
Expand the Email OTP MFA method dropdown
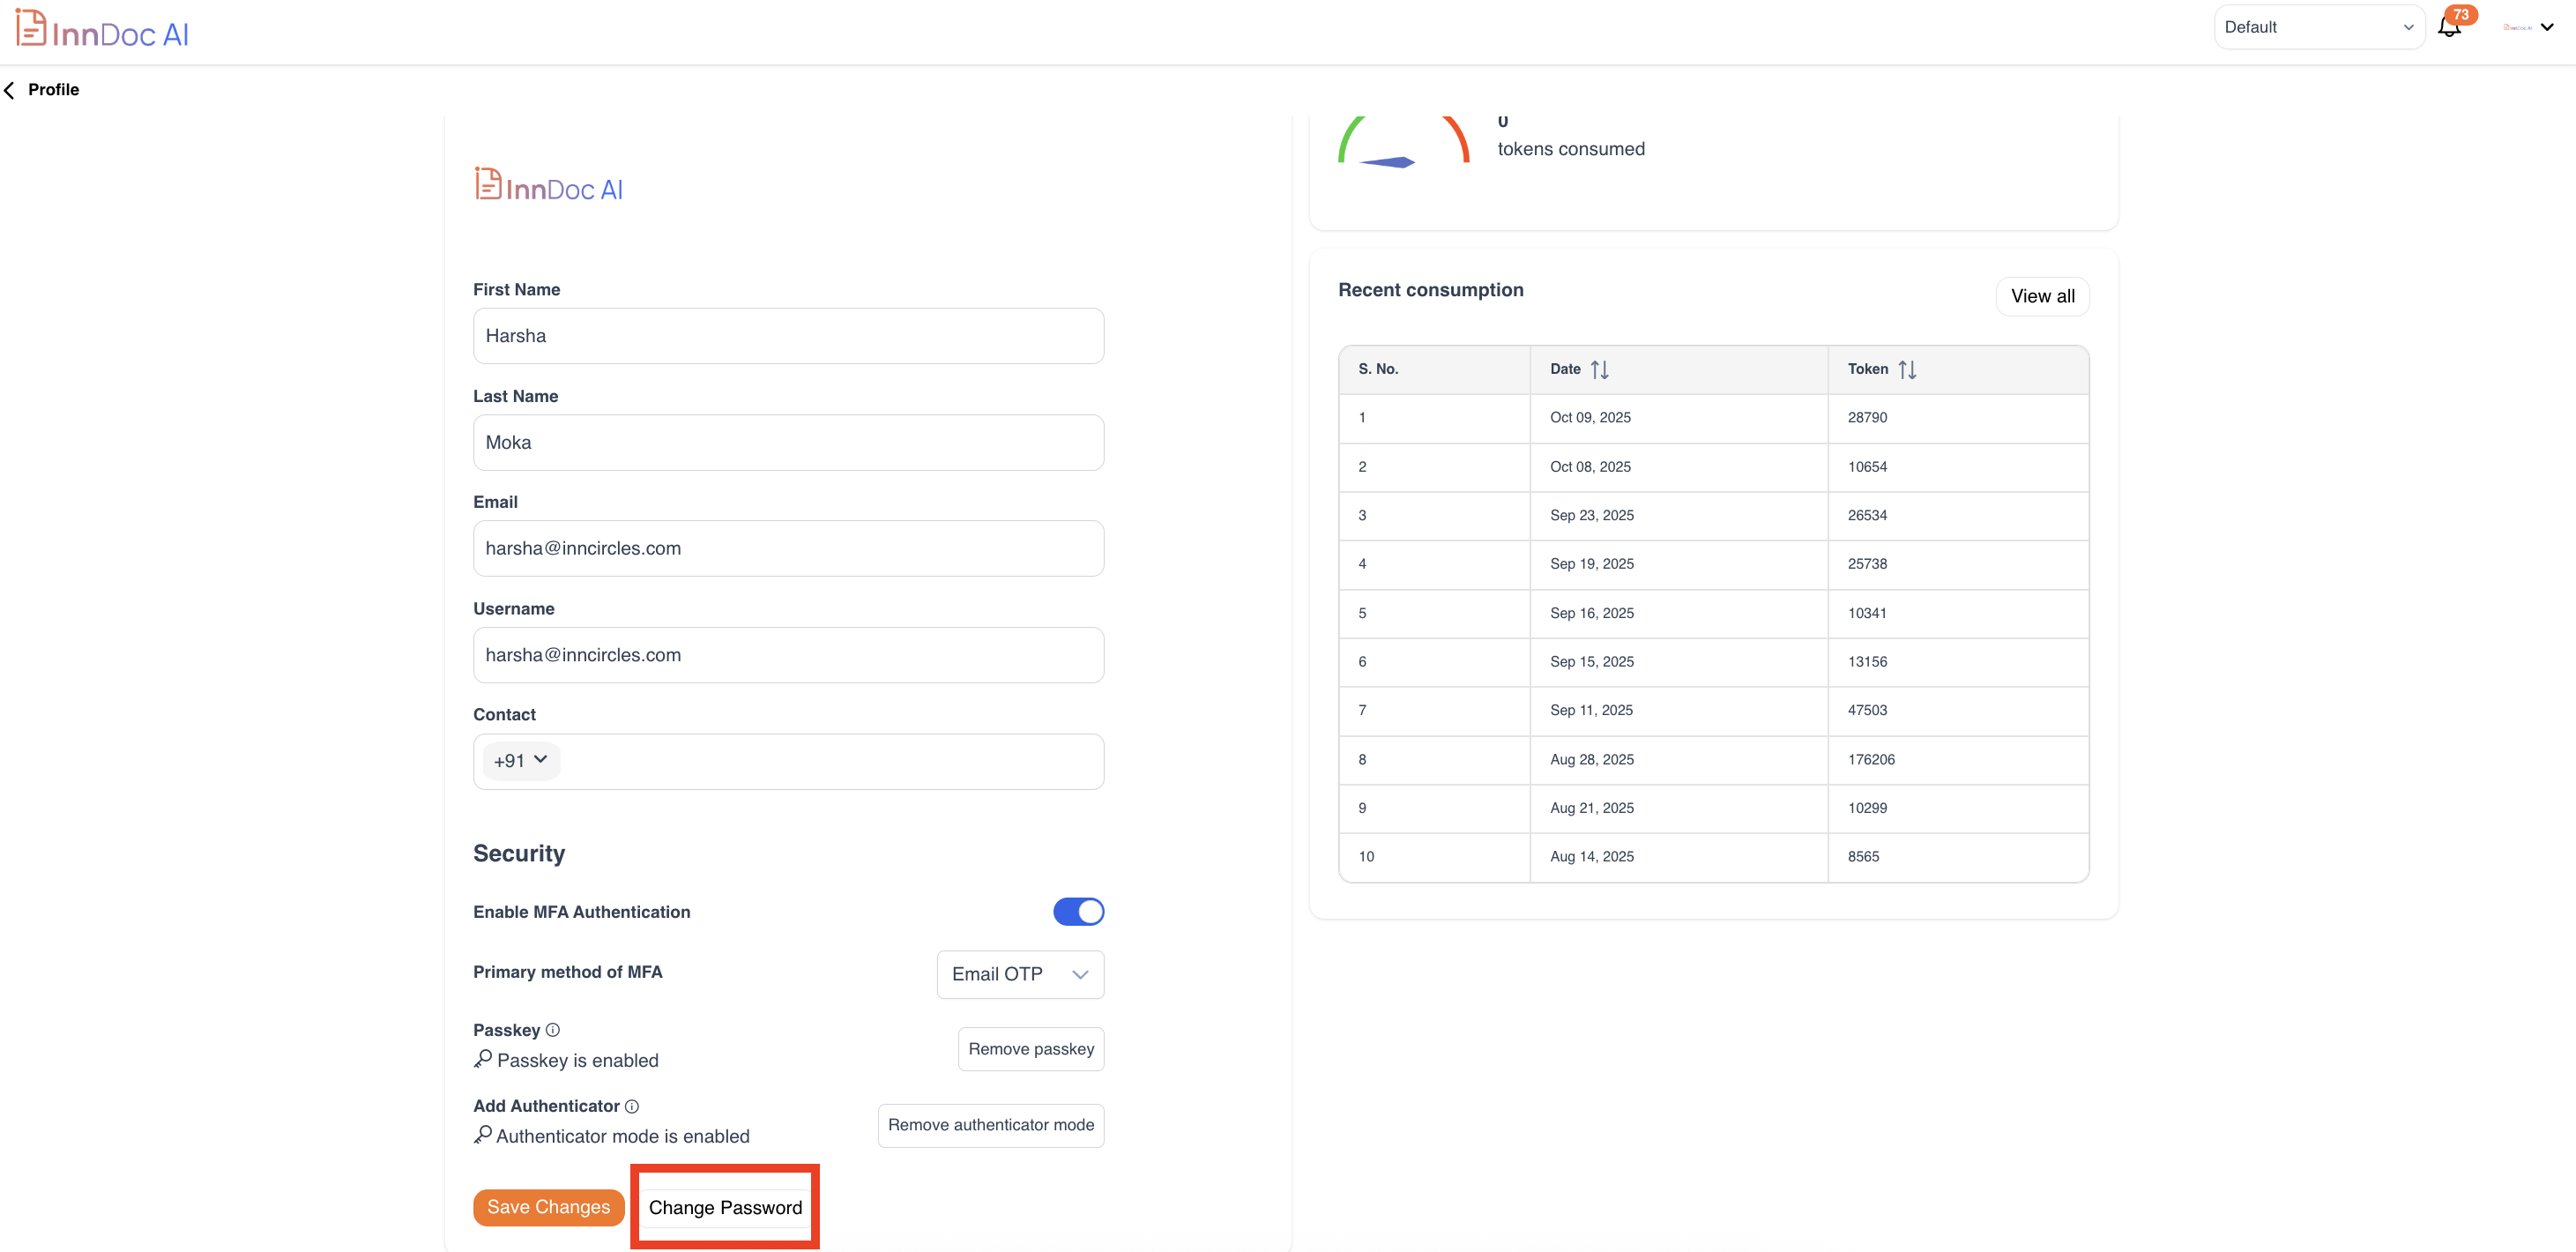(x=1020, y=974)
